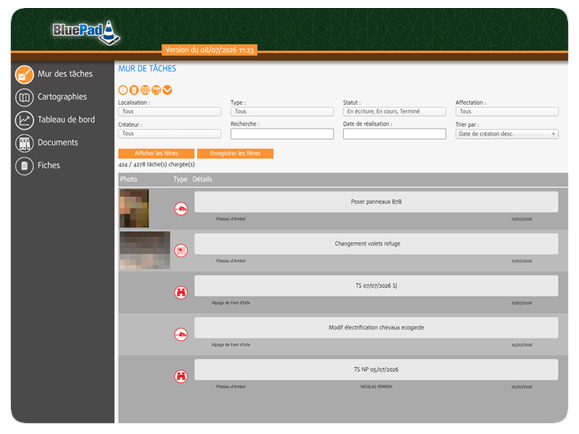Open the Cartographies map section

[51, 97]
